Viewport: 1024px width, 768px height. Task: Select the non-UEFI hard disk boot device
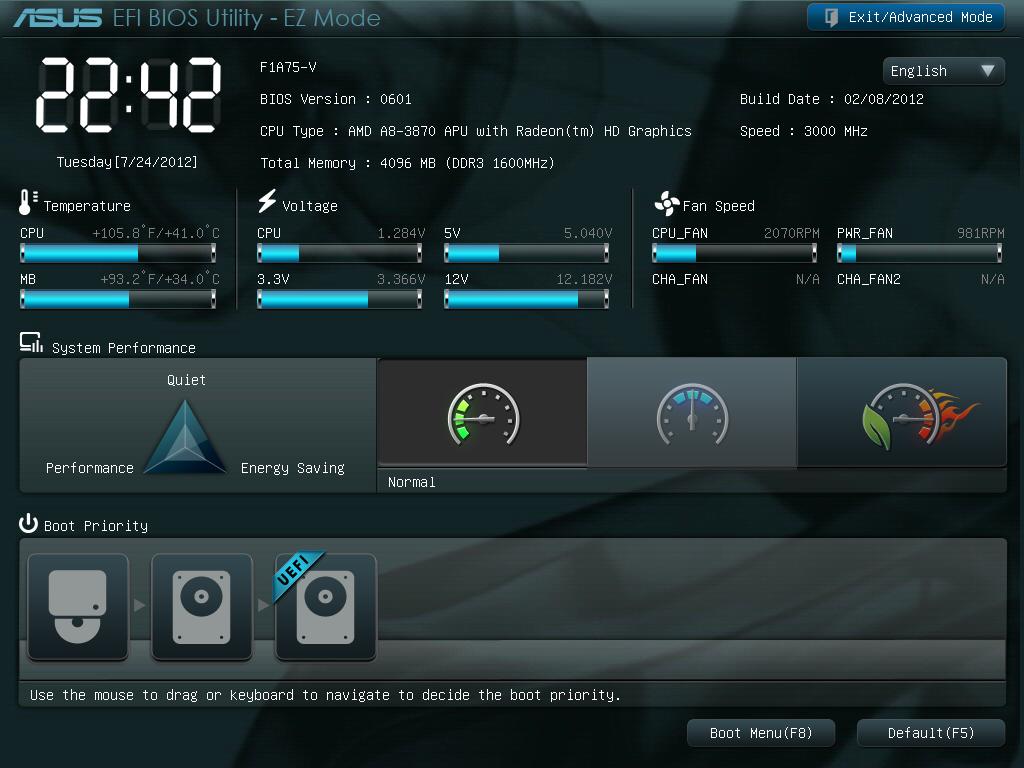(201, 607)
